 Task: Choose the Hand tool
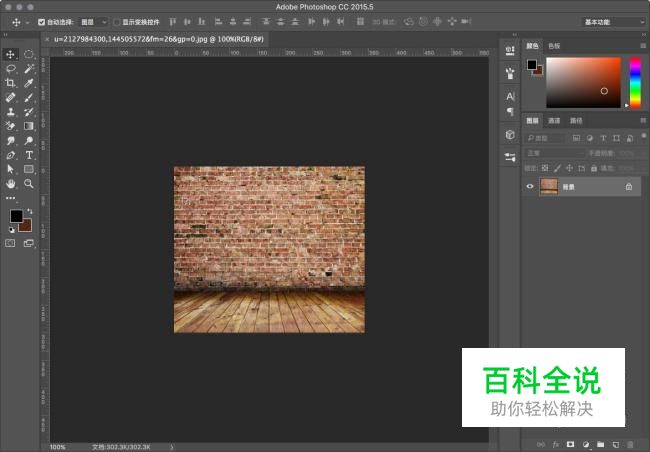click(11, 184)
